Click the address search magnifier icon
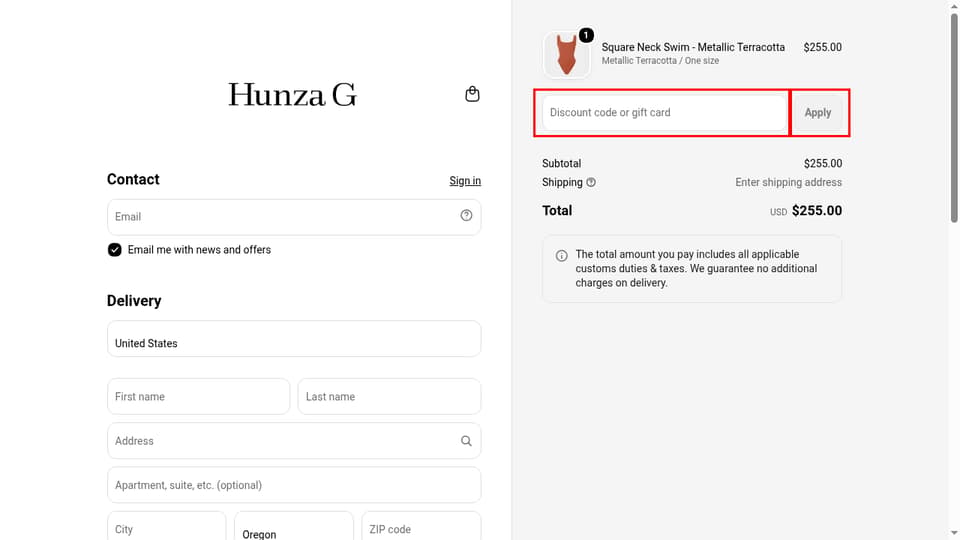The image size is (960, 540). click(x=466, y=441)
